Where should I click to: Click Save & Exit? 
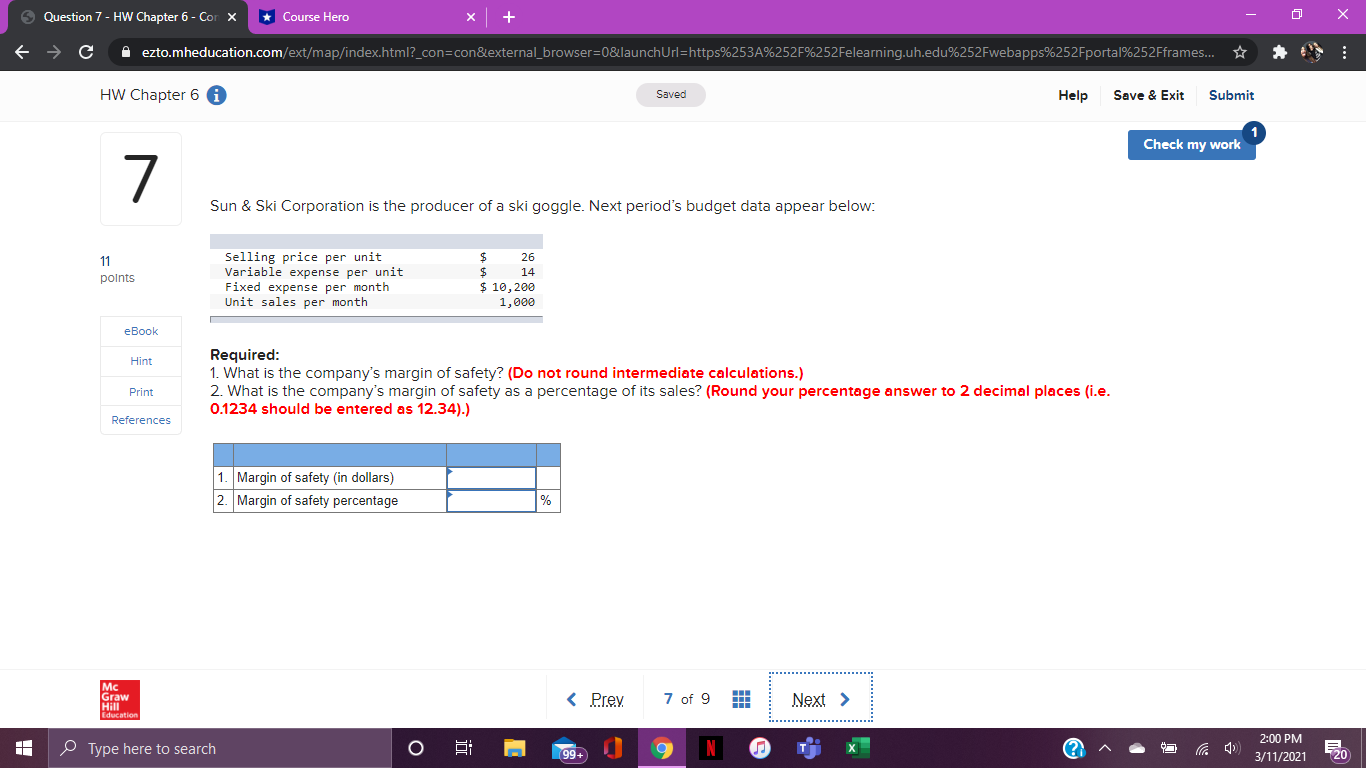[x=1148, y=95]
